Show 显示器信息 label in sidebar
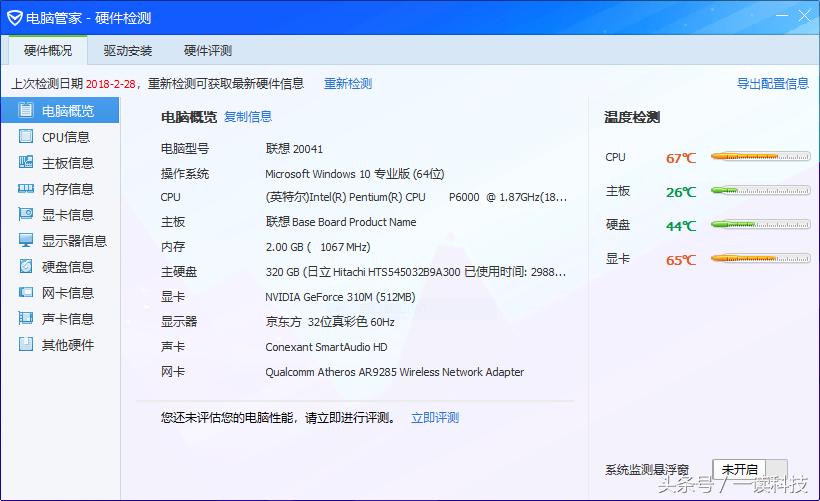The height and width of the screenshot is (501, 820). point(74,241)
